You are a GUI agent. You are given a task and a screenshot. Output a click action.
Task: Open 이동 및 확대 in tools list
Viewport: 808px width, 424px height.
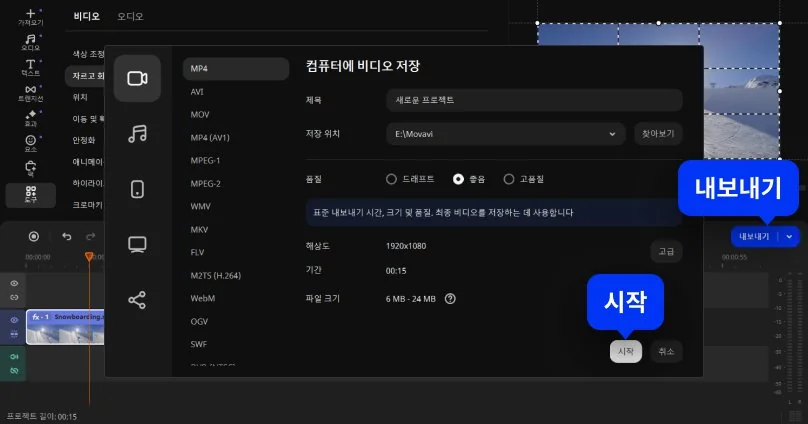tap(86, 119)
